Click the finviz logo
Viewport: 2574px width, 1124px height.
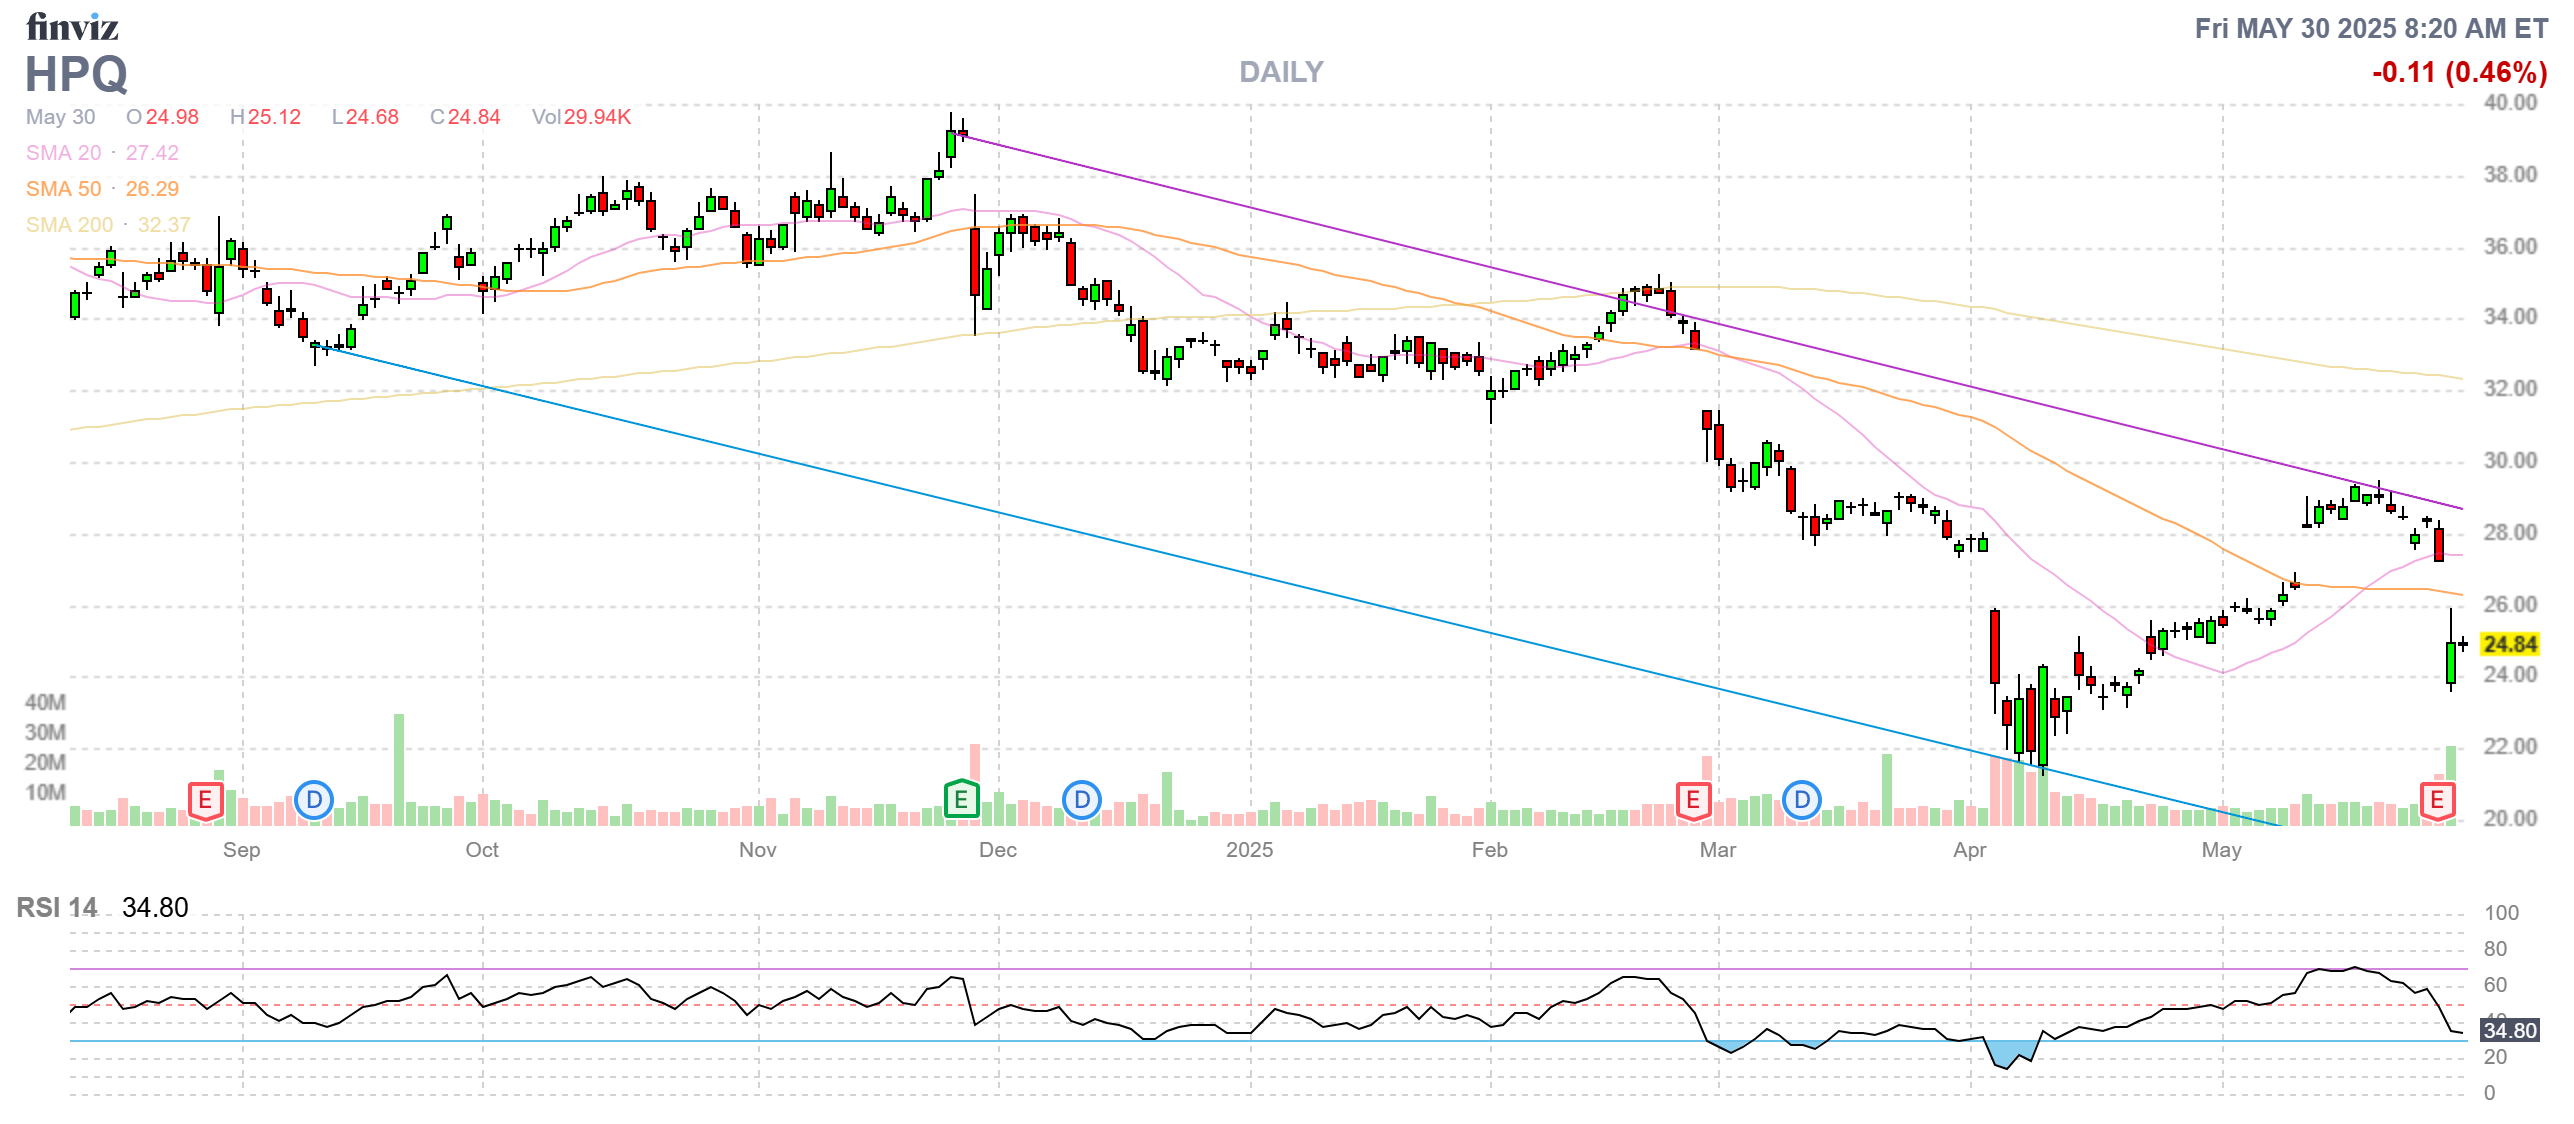coord(72,27)
